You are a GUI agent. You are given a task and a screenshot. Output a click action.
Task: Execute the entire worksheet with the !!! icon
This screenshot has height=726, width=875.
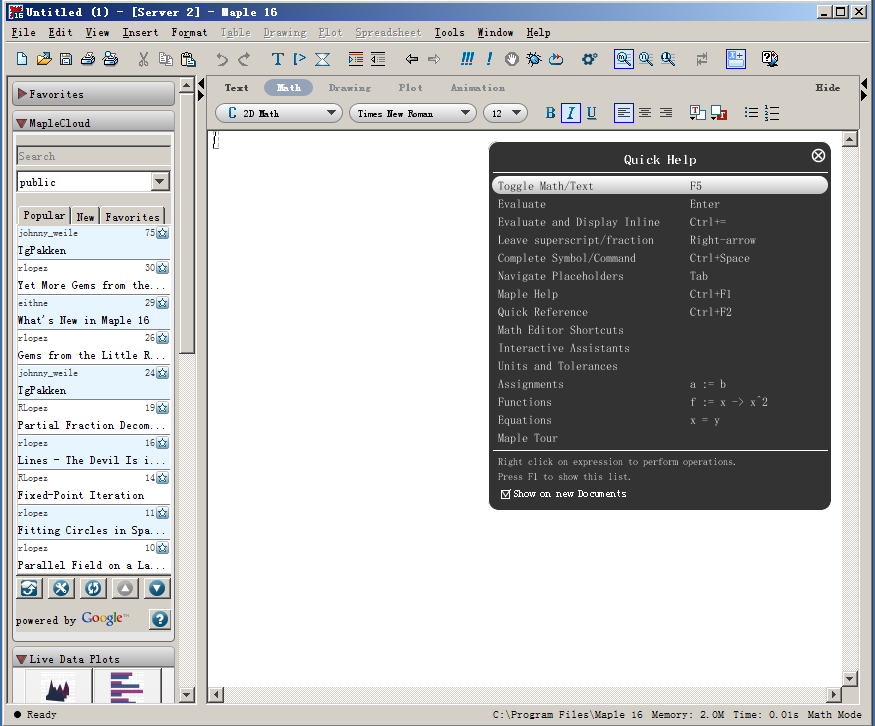(467, 59)
